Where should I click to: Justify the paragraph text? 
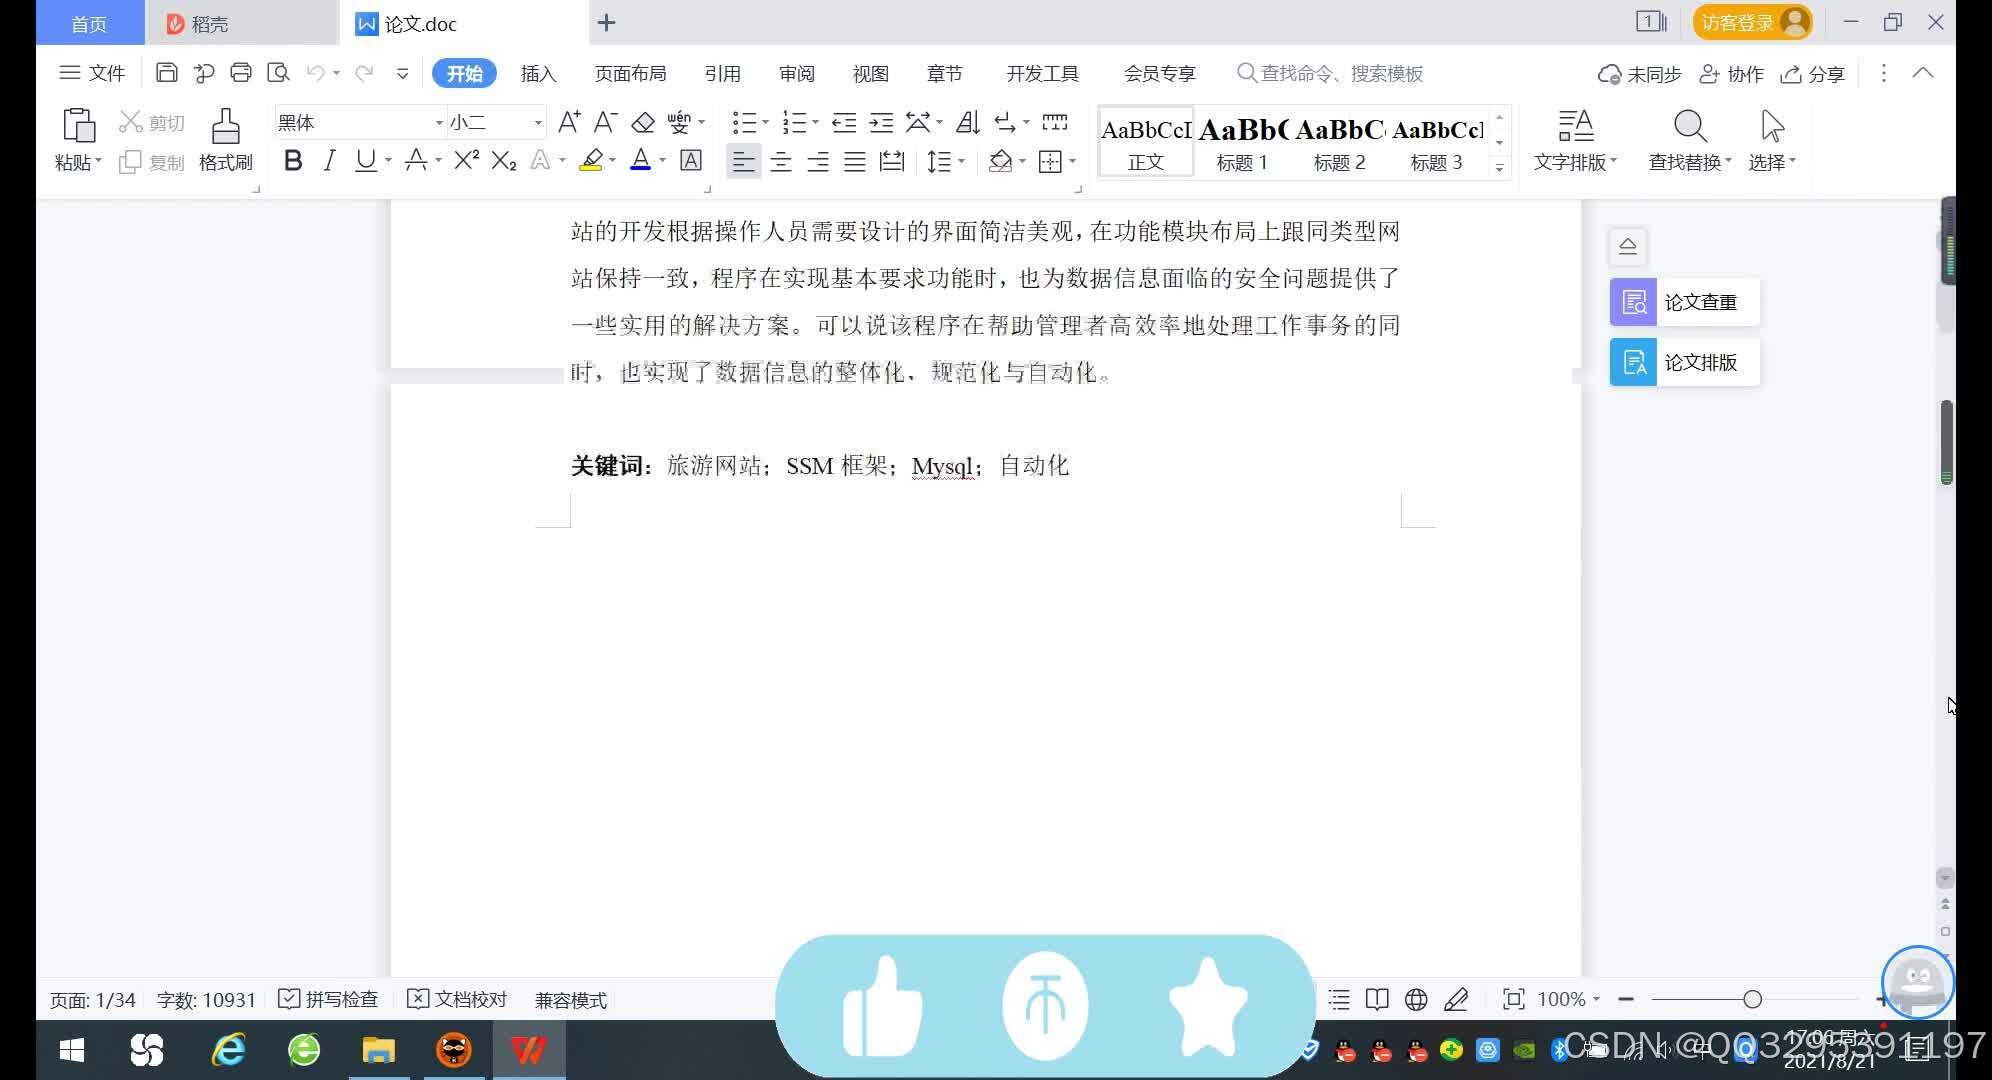coord(855,161)
